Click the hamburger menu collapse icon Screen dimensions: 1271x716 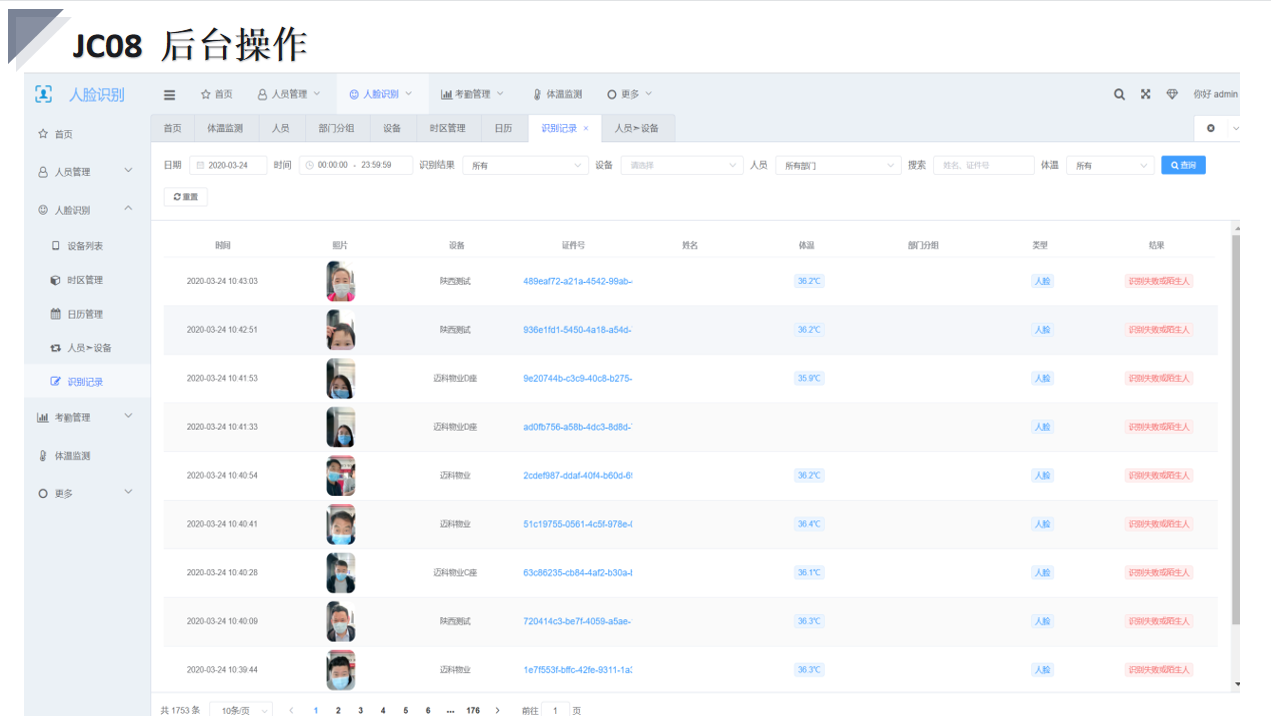click(170, 95)
